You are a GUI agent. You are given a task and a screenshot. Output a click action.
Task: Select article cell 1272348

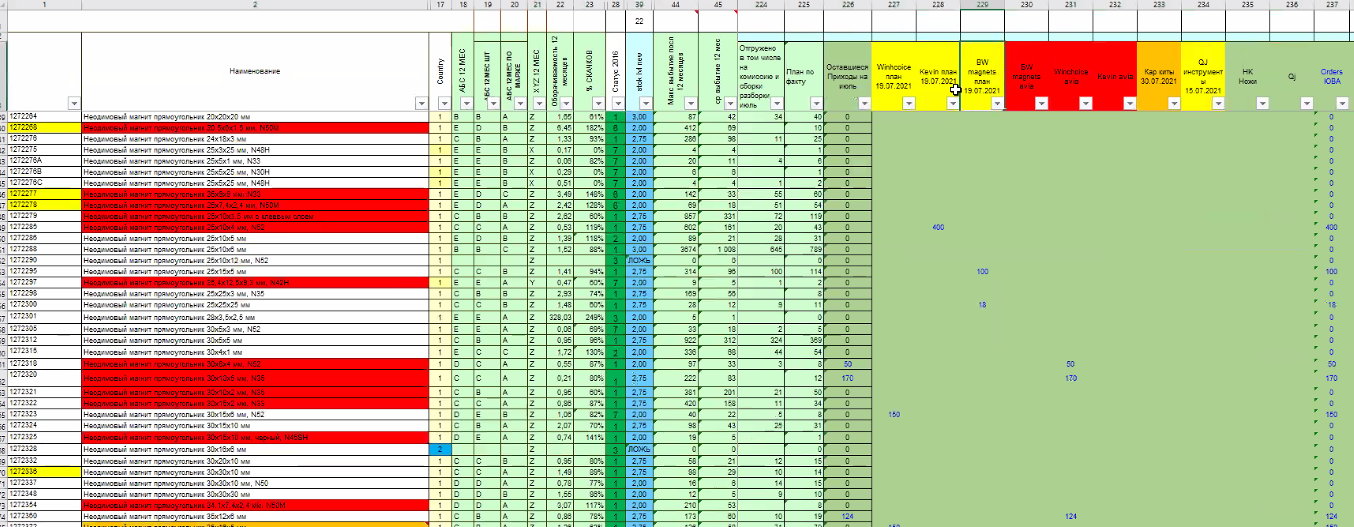45,493
